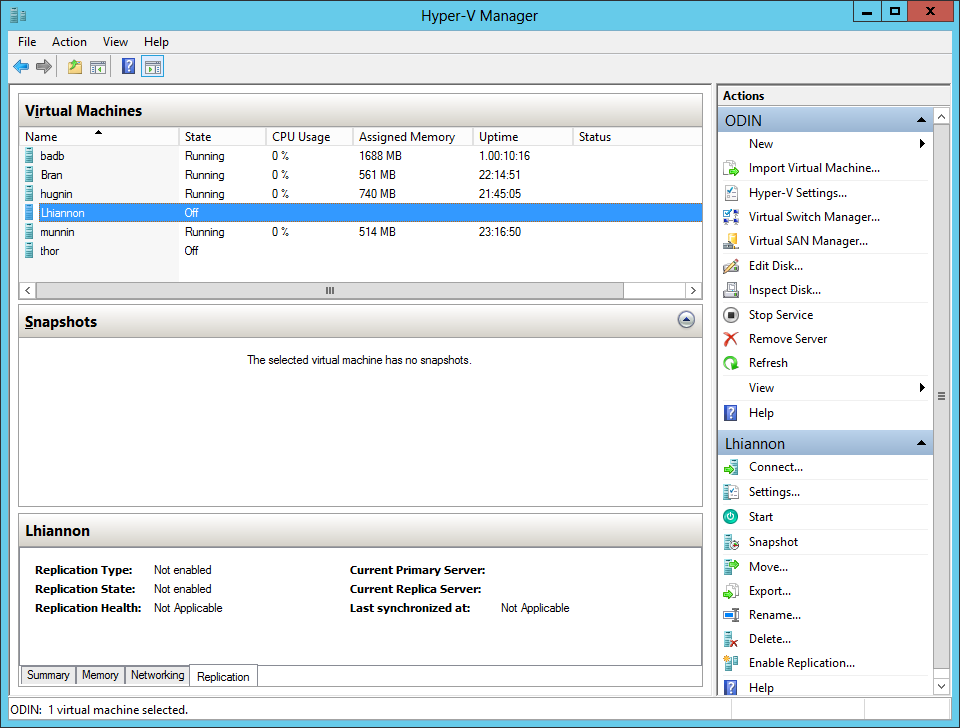This screenshot has height=728, width=960.
Task: Sort by the CPU Usage column header
Action: (x=309, y=137)
